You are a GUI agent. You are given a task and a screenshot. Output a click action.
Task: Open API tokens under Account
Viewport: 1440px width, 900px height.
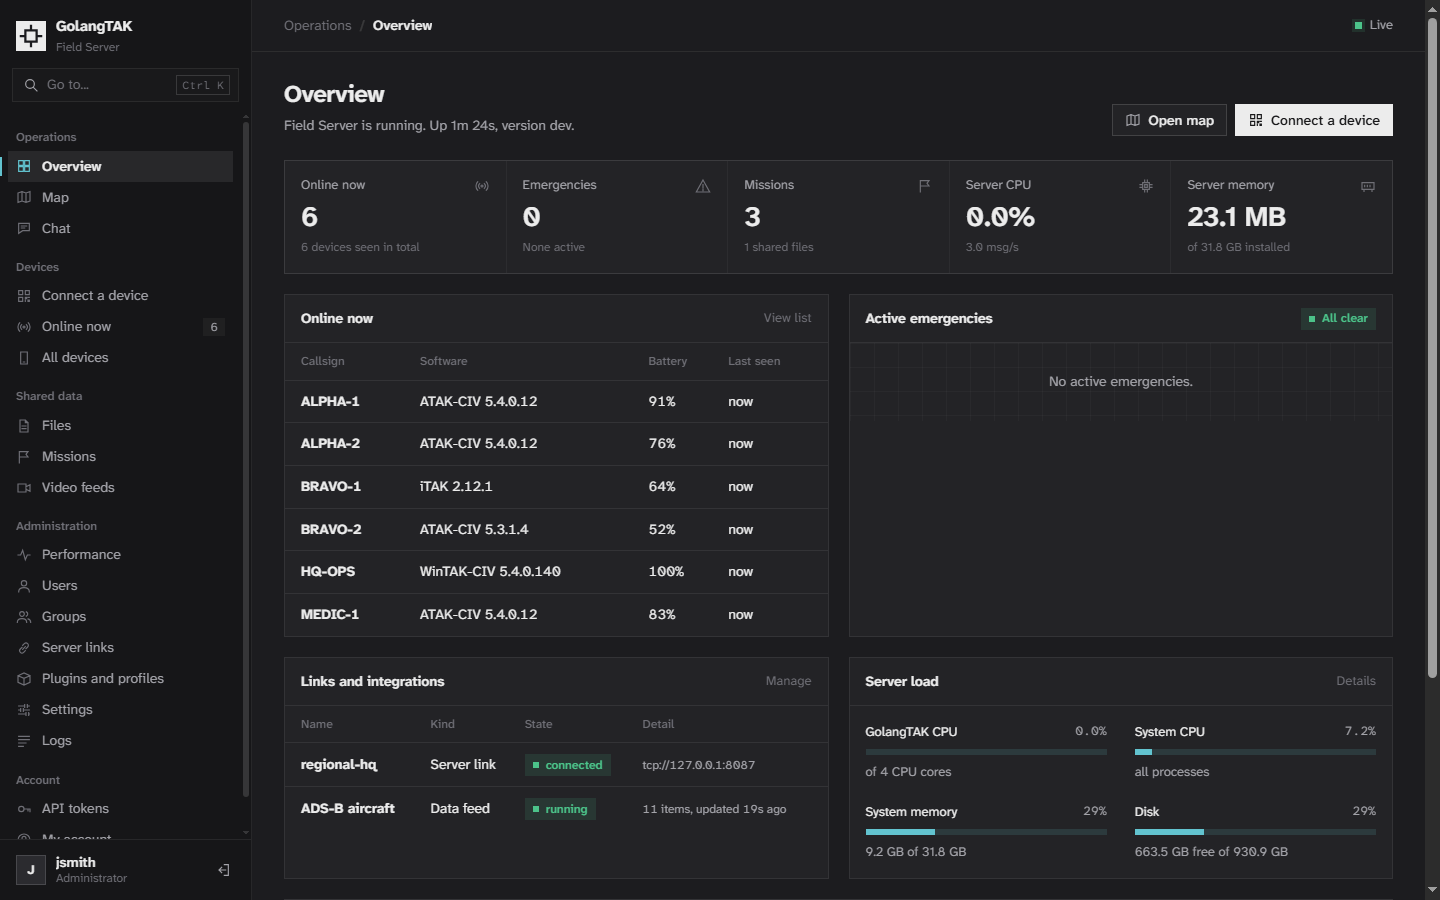pos(120,809)
